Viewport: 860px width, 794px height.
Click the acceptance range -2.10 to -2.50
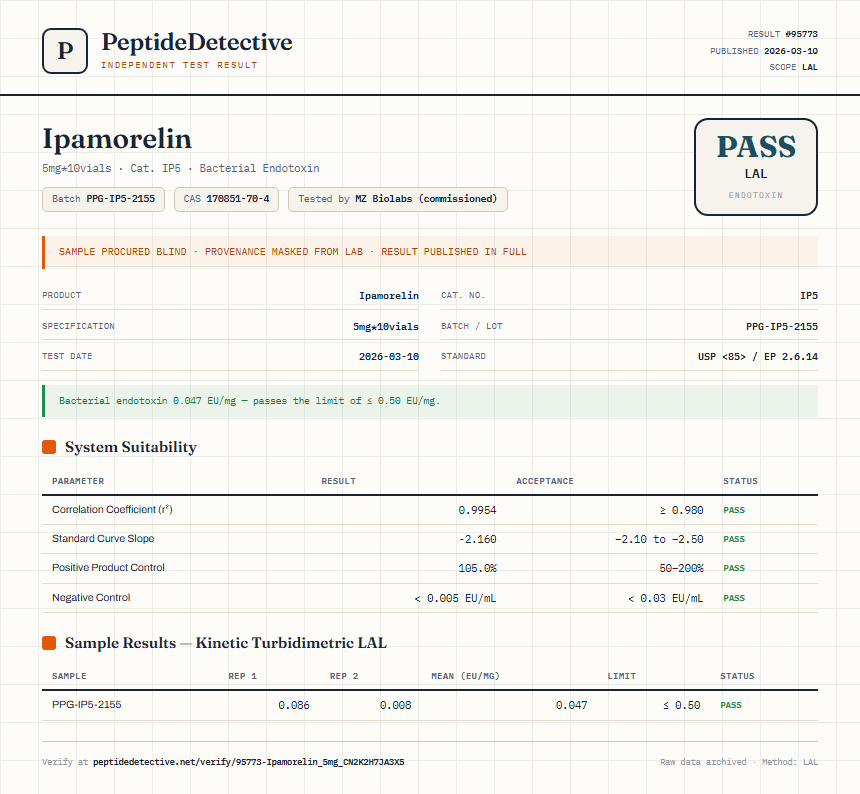click(x=659, y=539)
